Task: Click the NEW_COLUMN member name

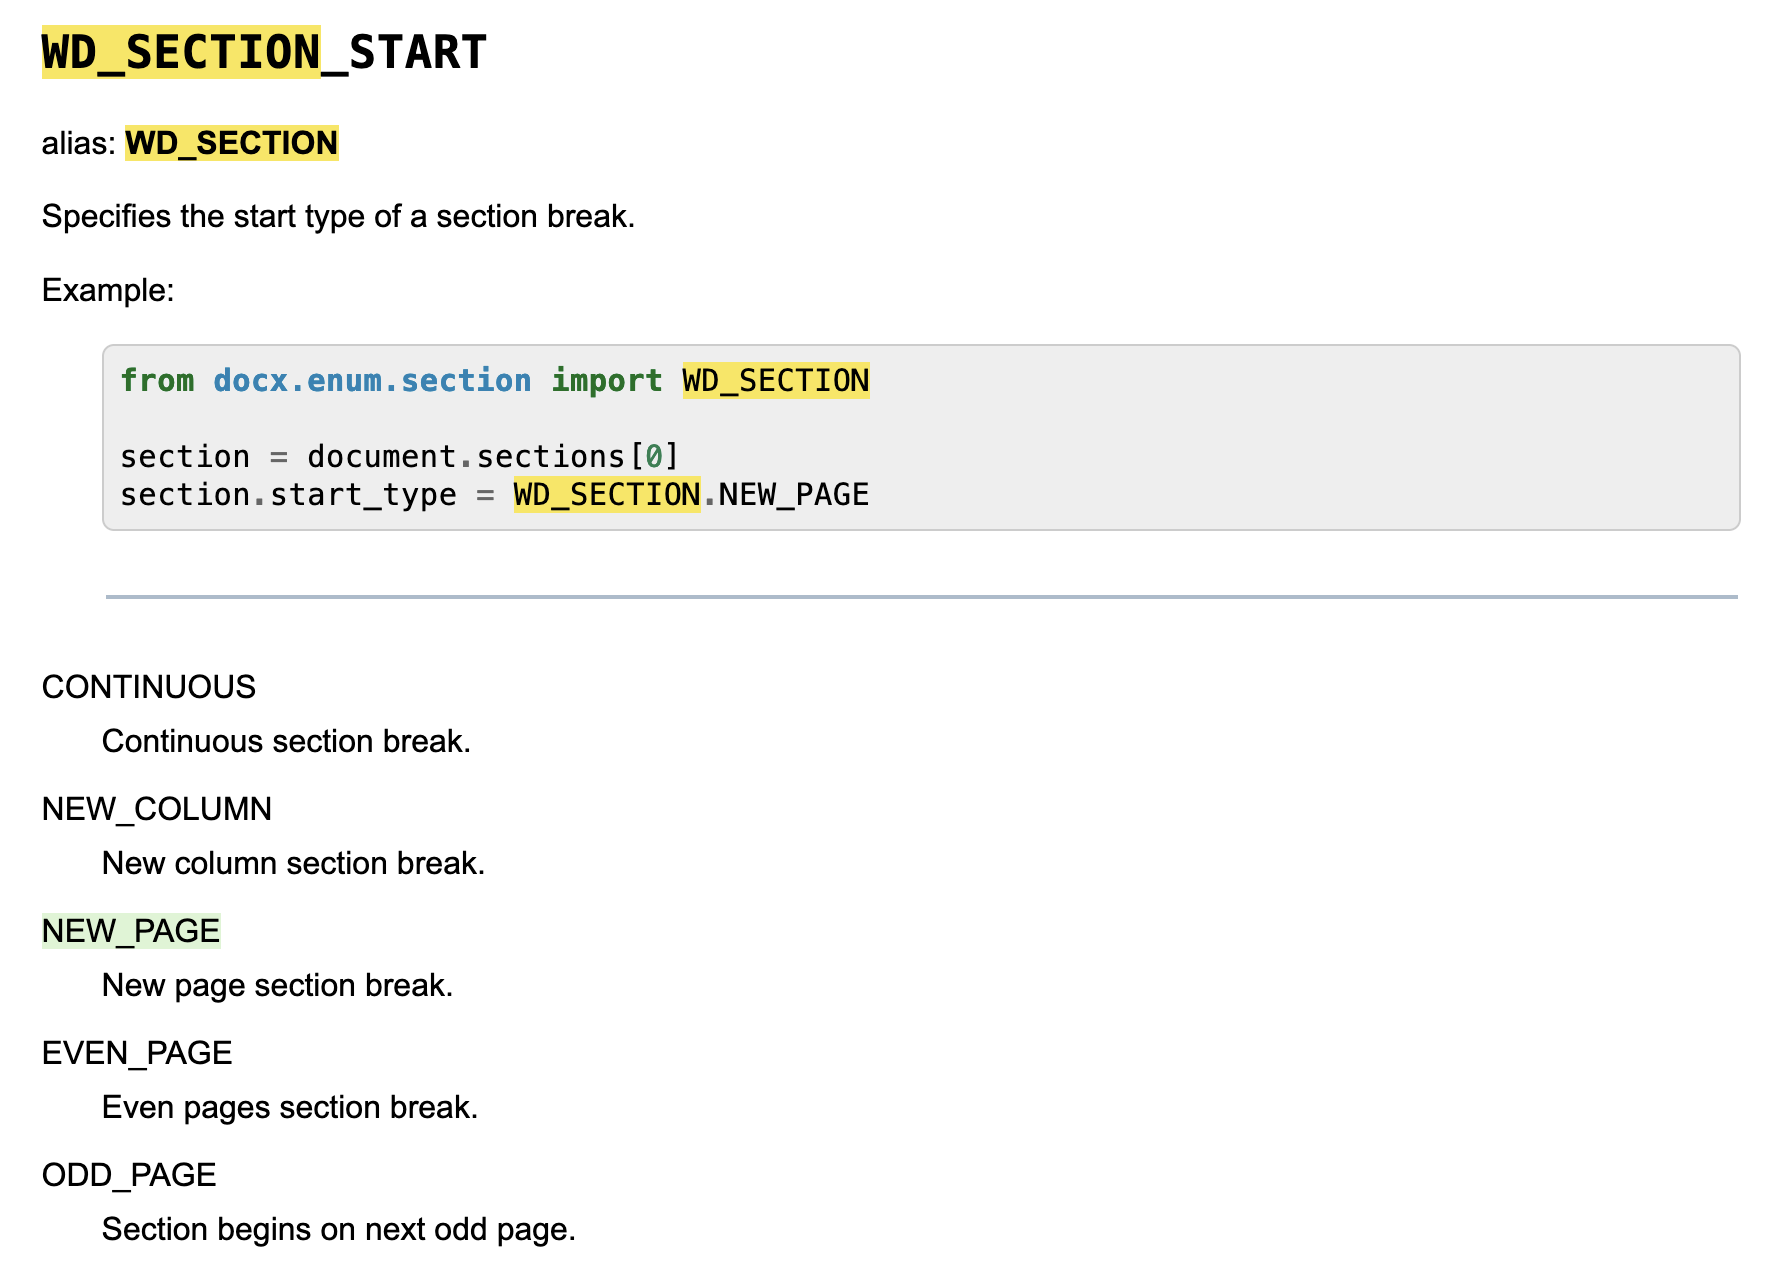Action: tap(157, 809)
